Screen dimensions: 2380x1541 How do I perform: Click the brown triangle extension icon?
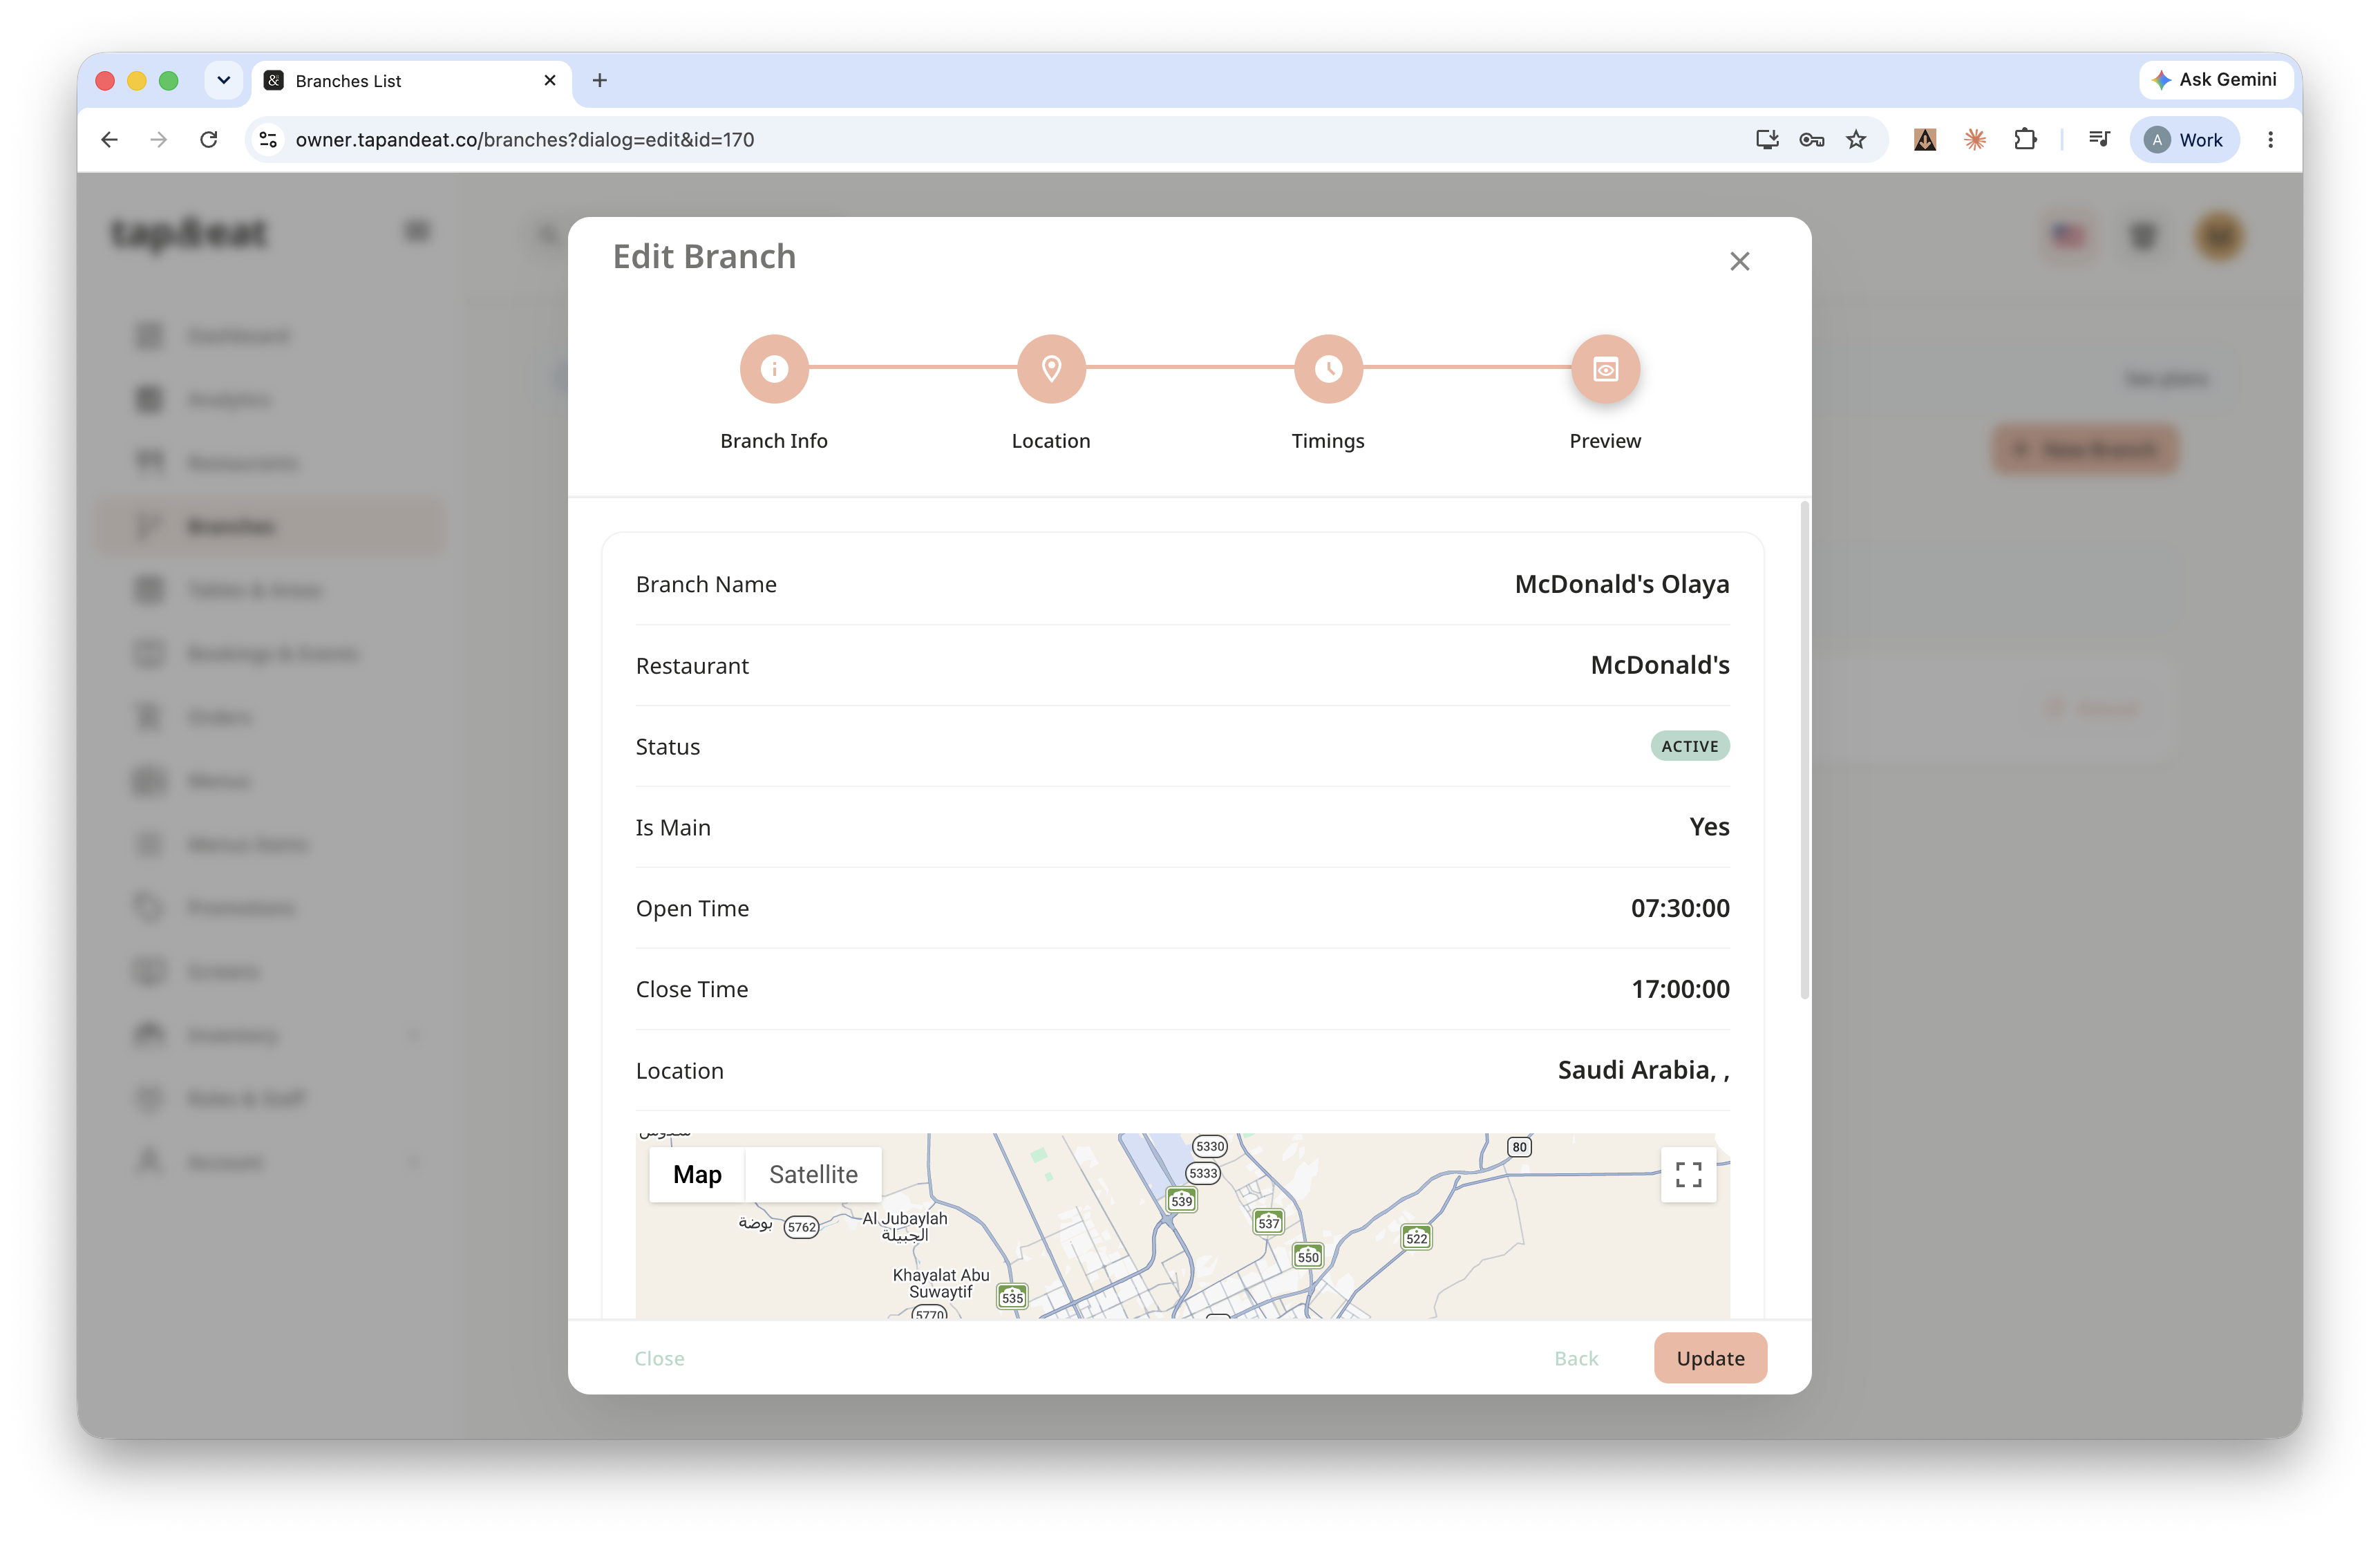(x=1924, y=140)
